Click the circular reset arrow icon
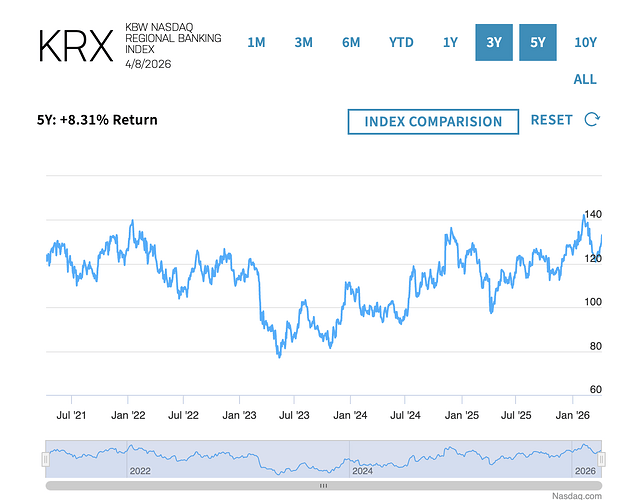This screenshot has height=500, width=624. pyautogui.click(x=592, y=119)
